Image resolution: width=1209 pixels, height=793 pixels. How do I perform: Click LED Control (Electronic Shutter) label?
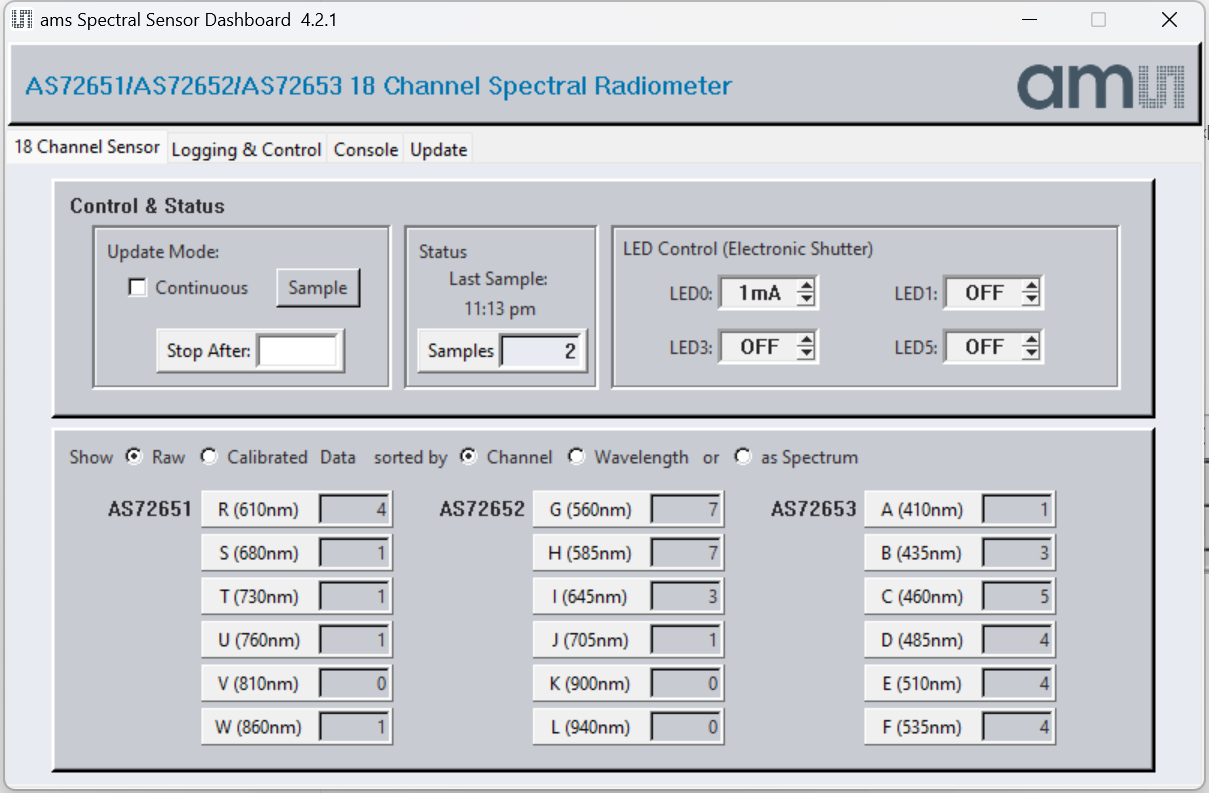tap(748, 248)
